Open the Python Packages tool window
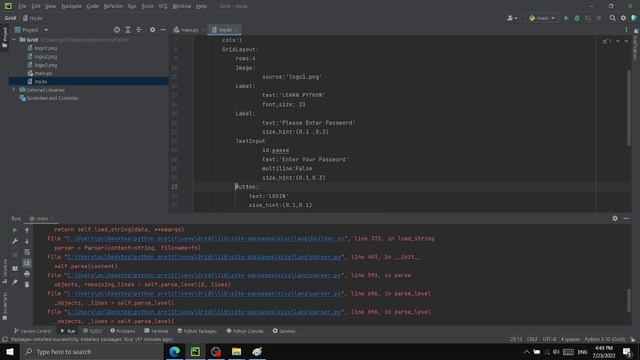This screenshot has height=360, width=640. 197,331
